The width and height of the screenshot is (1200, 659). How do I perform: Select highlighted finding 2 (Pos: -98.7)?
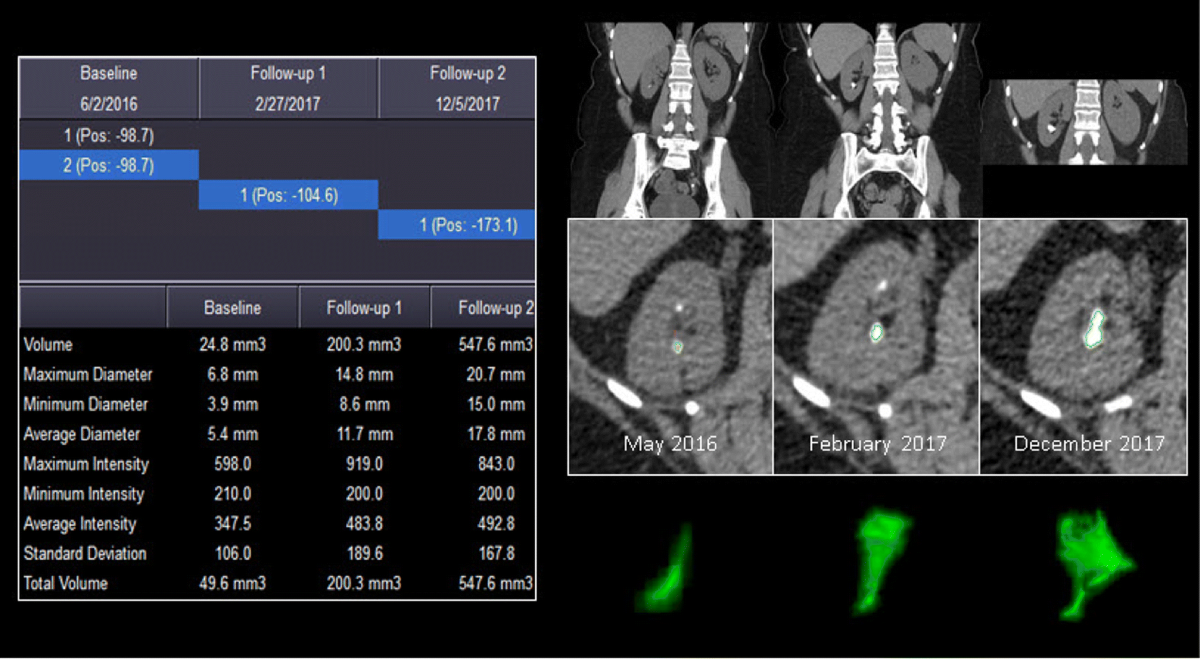108,165
